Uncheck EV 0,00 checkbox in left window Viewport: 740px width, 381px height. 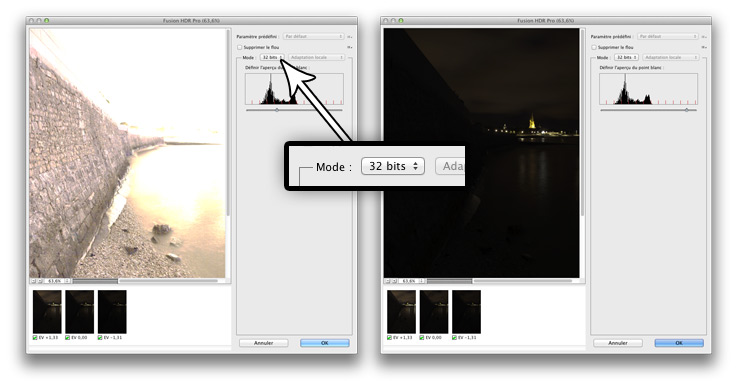point(67,338)
